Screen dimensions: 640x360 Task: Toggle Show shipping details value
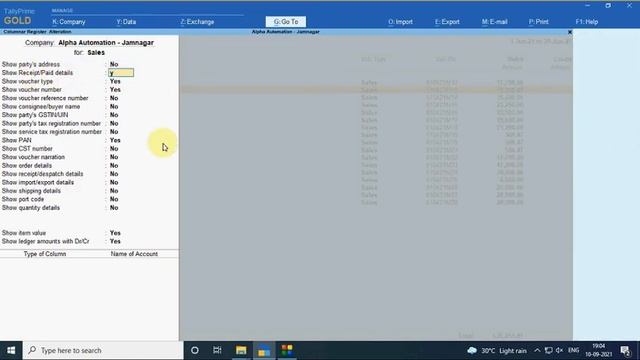coord(114,191)
